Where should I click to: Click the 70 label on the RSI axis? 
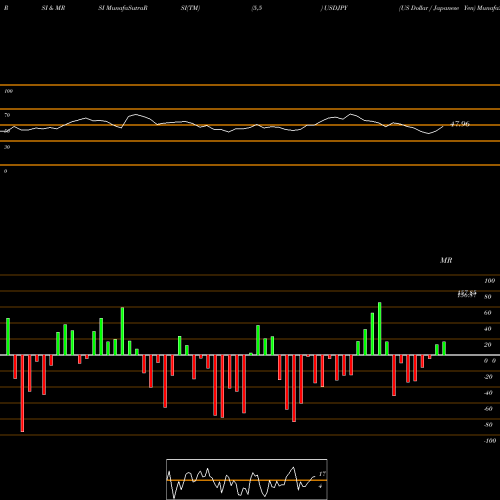tap(7, 115)
